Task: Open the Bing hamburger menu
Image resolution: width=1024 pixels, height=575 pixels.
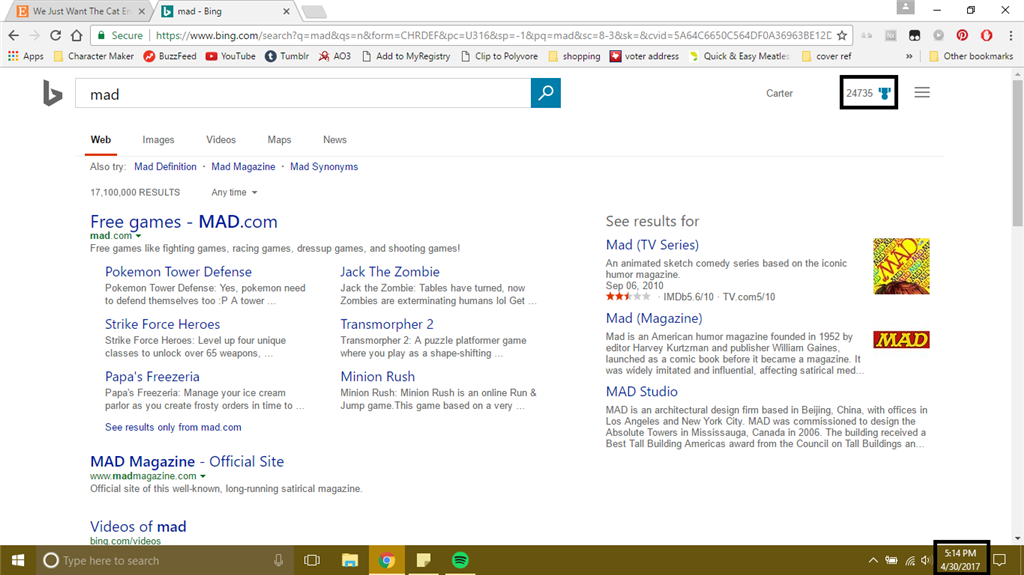Action: (x=921, y=93)
